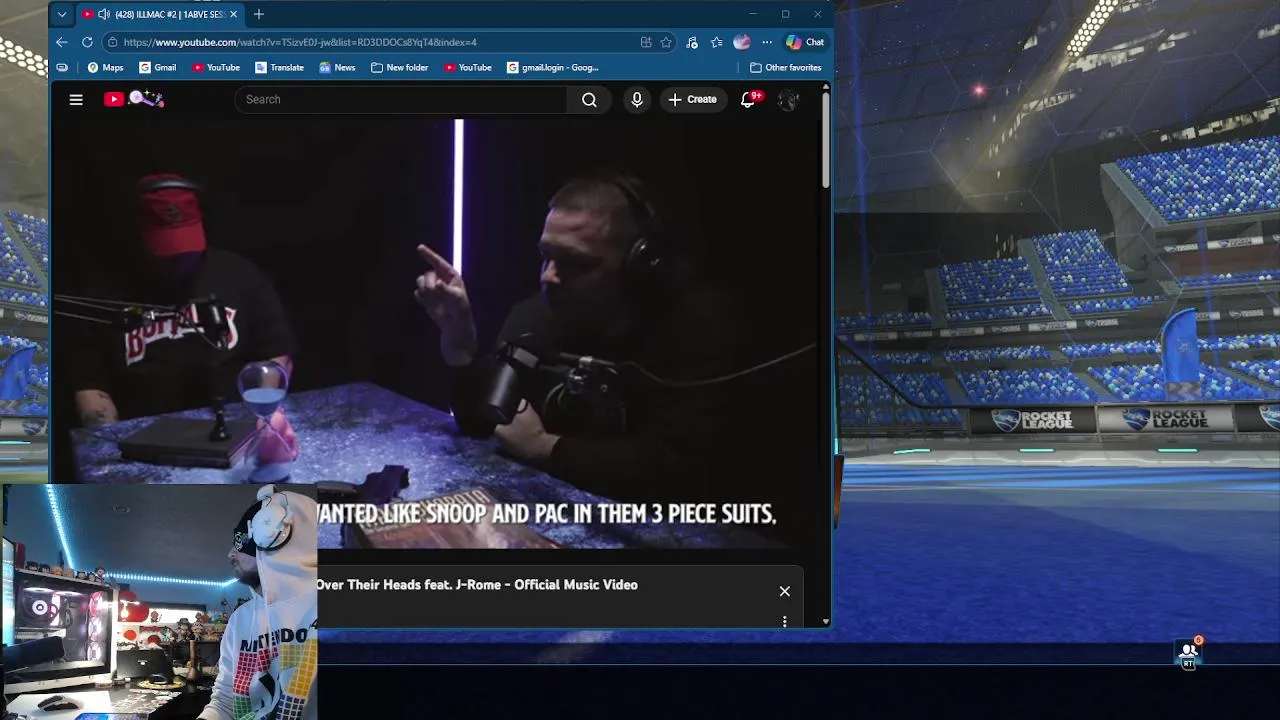Open the gmail.login Google bookmark

point(553,67)
